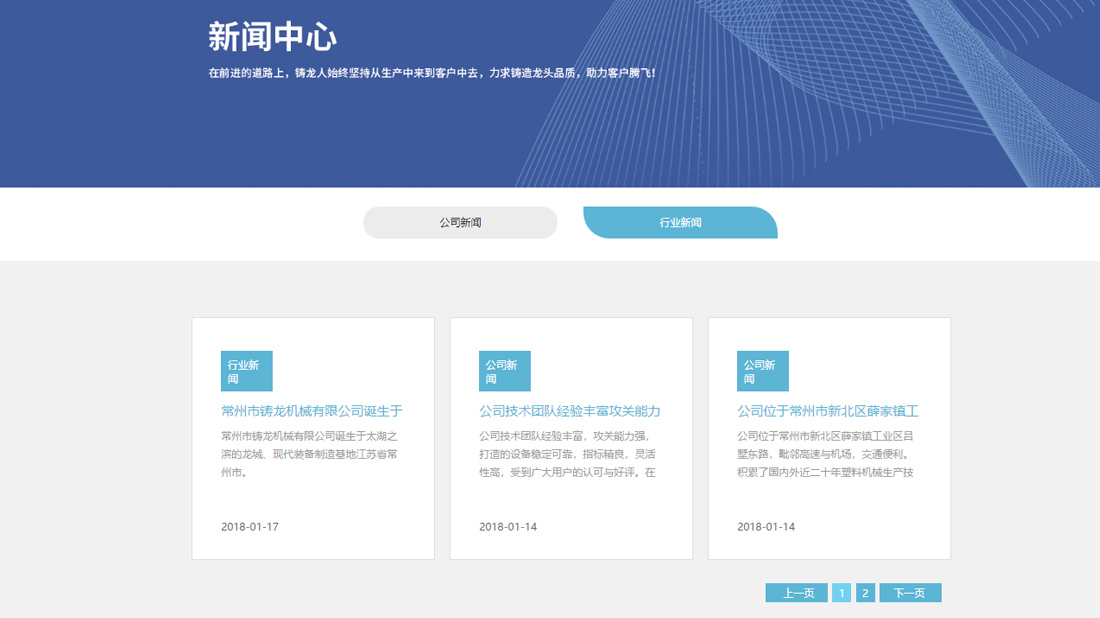The image size is (1100, 618).
Task: Click the 行业新闻 badge on the first card
Action: click(x=246, y=370)
